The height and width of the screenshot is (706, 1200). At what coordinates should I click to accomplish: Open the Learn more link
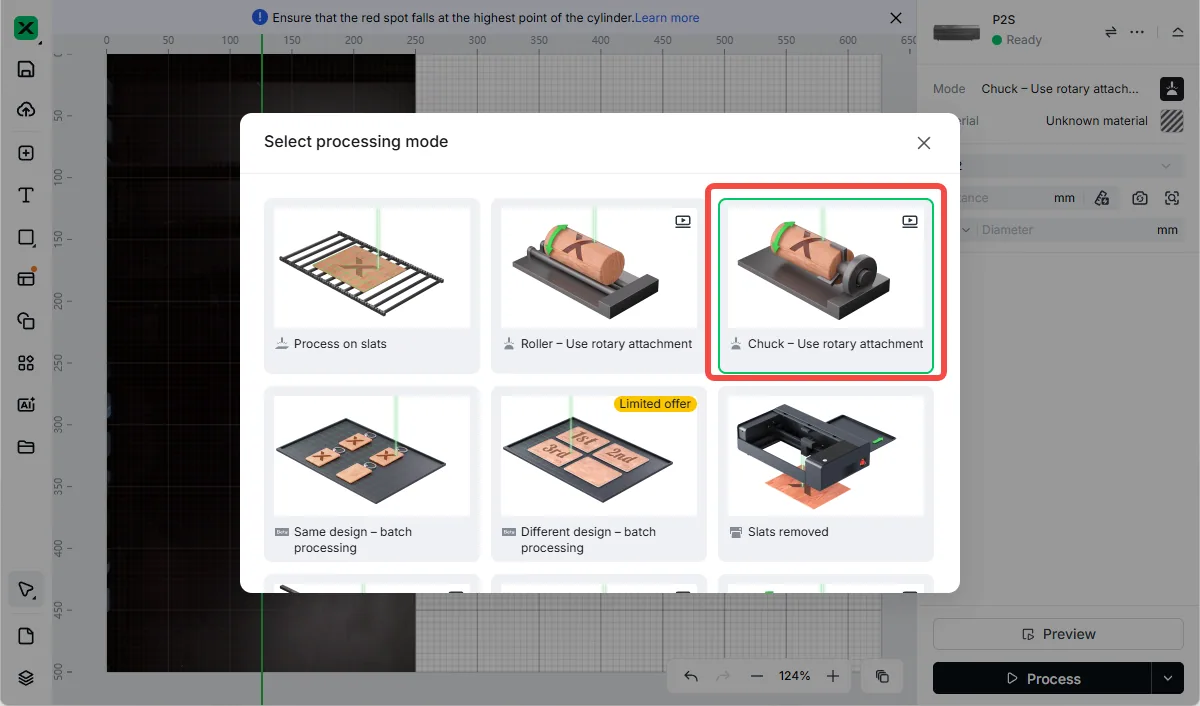[x=667, y=18]
